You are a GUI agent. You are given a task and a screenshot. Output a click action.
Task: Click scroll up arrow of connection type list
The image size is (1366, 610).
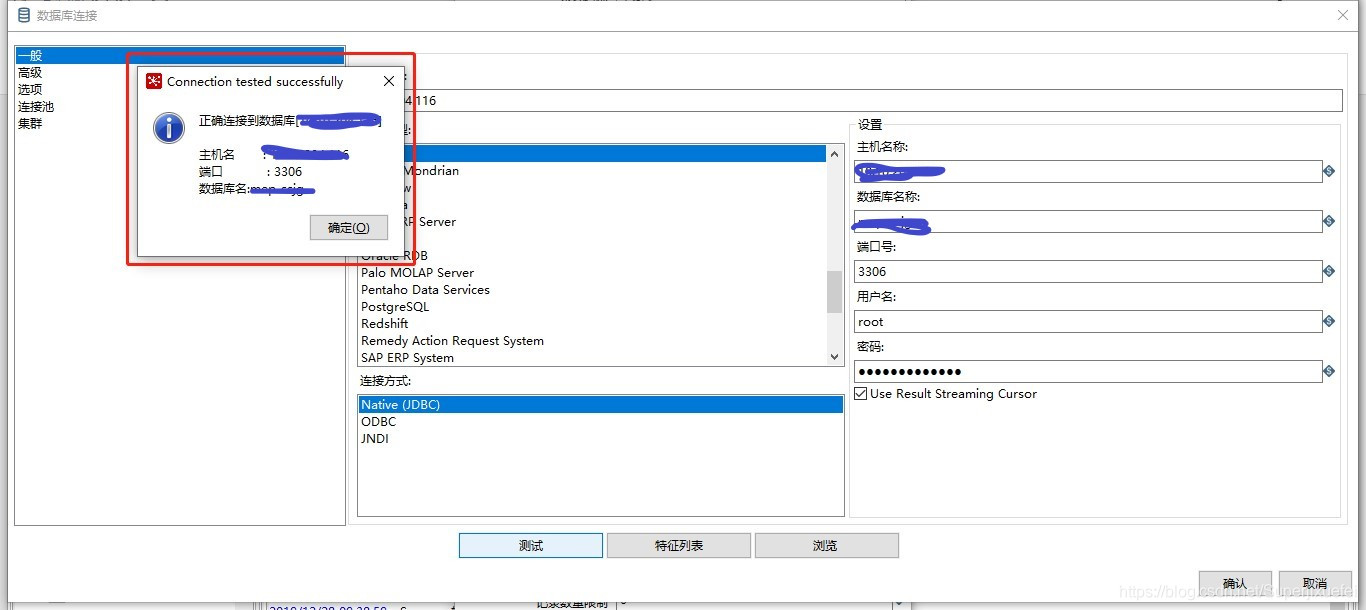pos(834,153)
